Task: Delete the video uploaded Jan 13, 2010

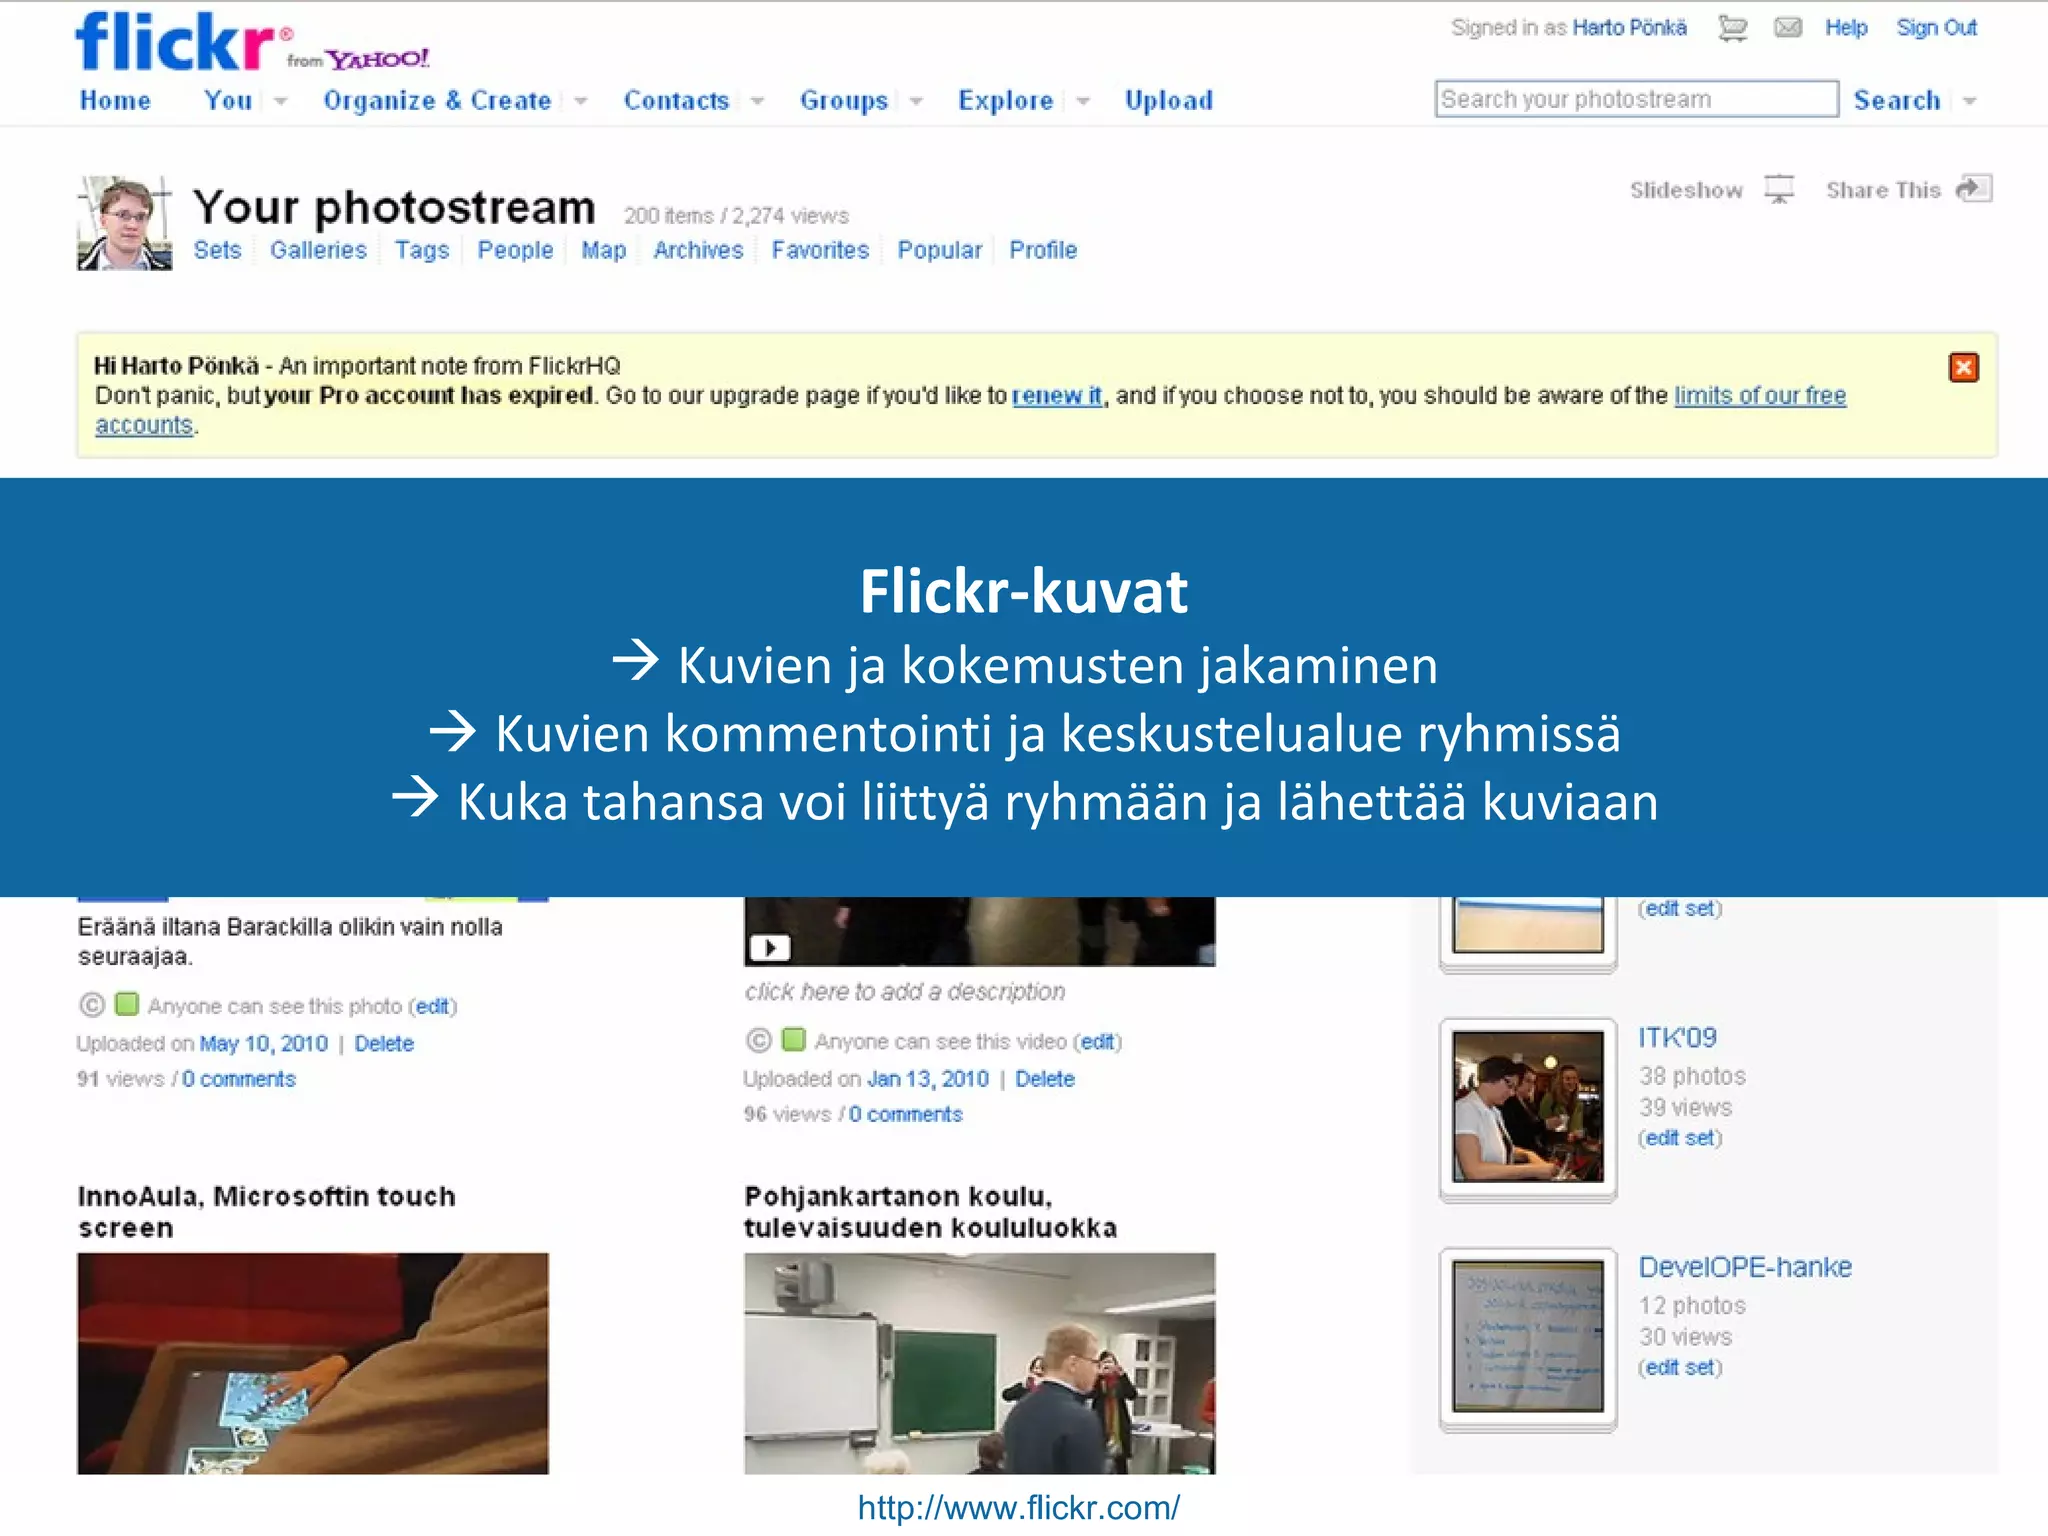Action: (1044, 1079)
